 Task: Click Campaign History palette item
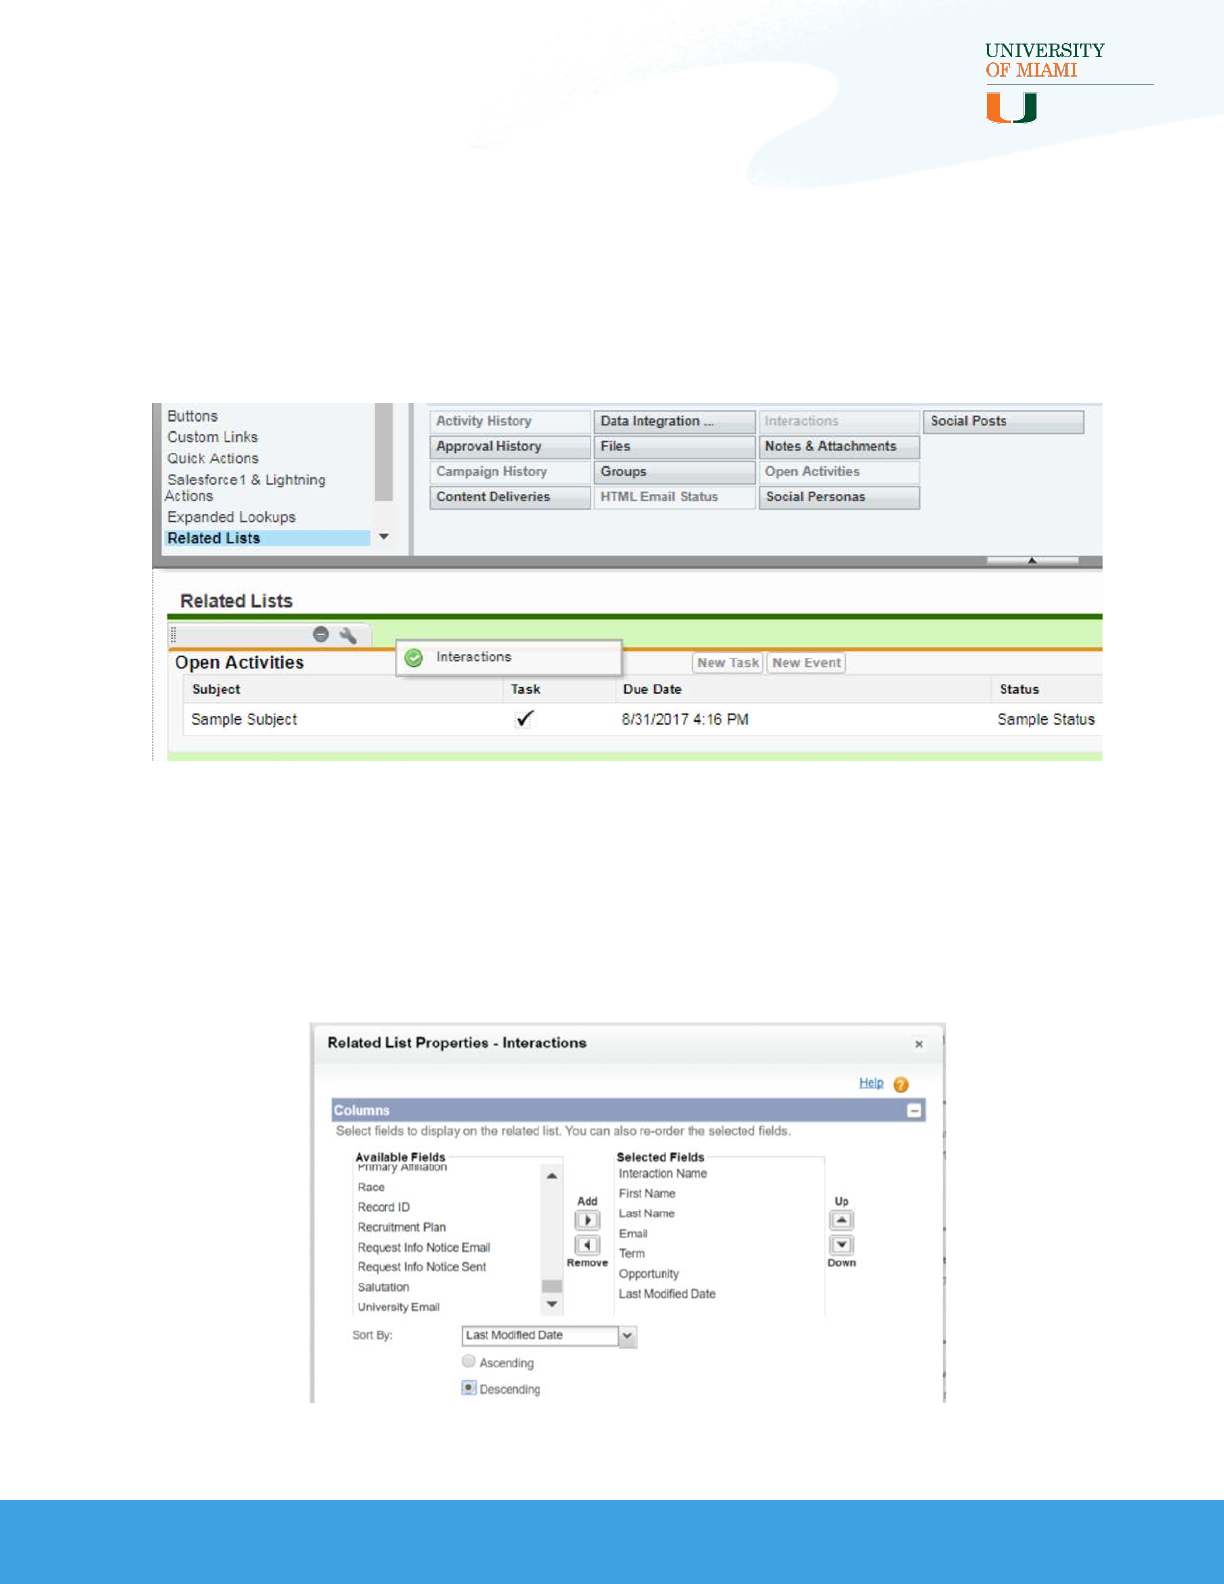[x=510, y=471]
